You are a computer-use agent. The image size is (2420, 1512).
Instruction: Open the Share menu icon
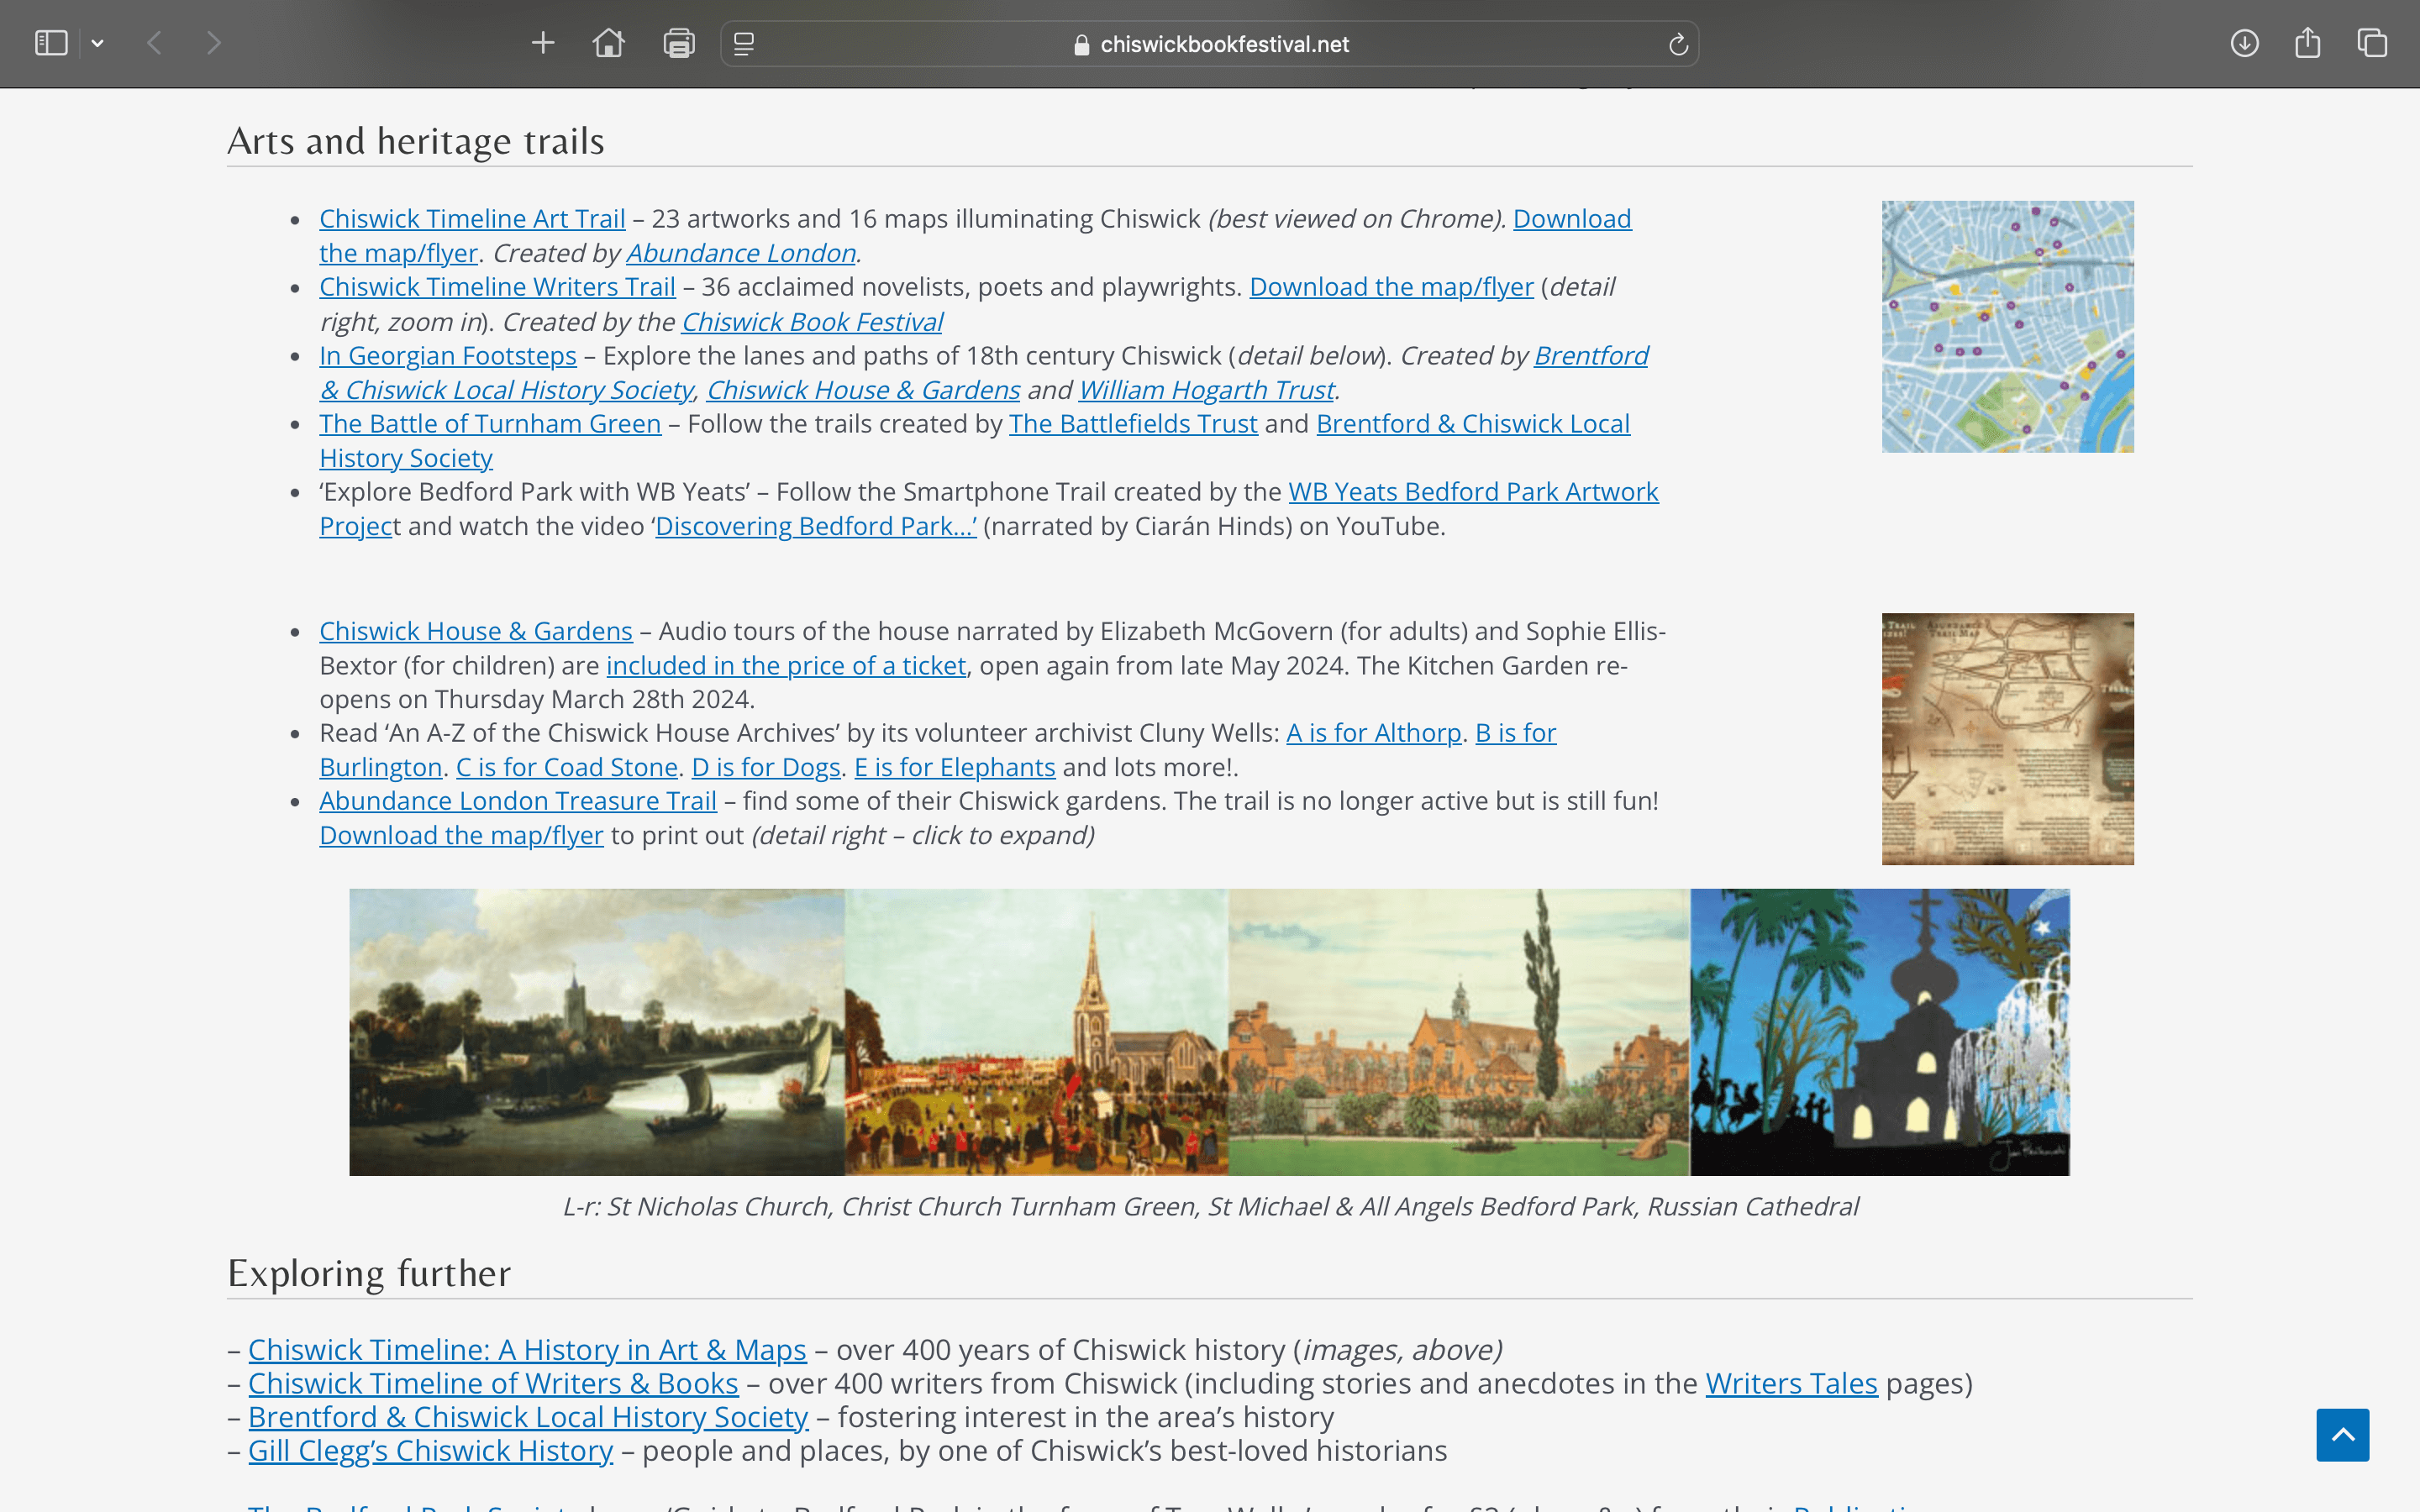tap(2307, 43)
